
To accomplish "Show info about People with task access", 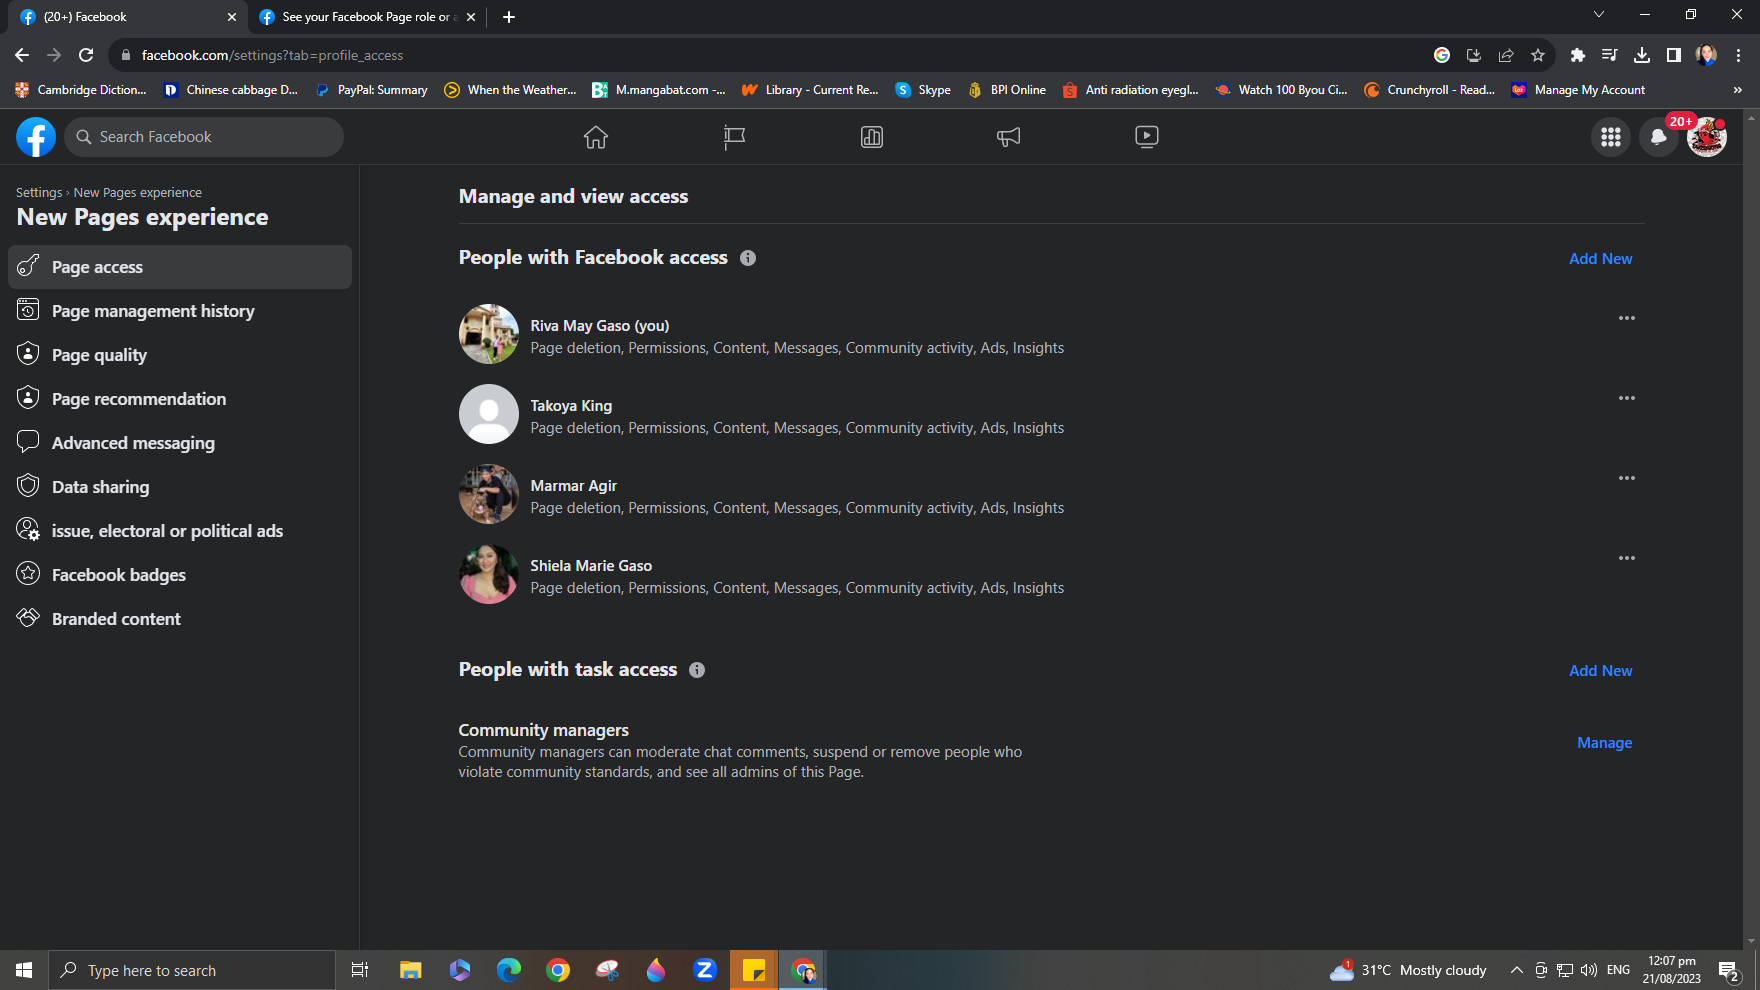I will point(697,670).
